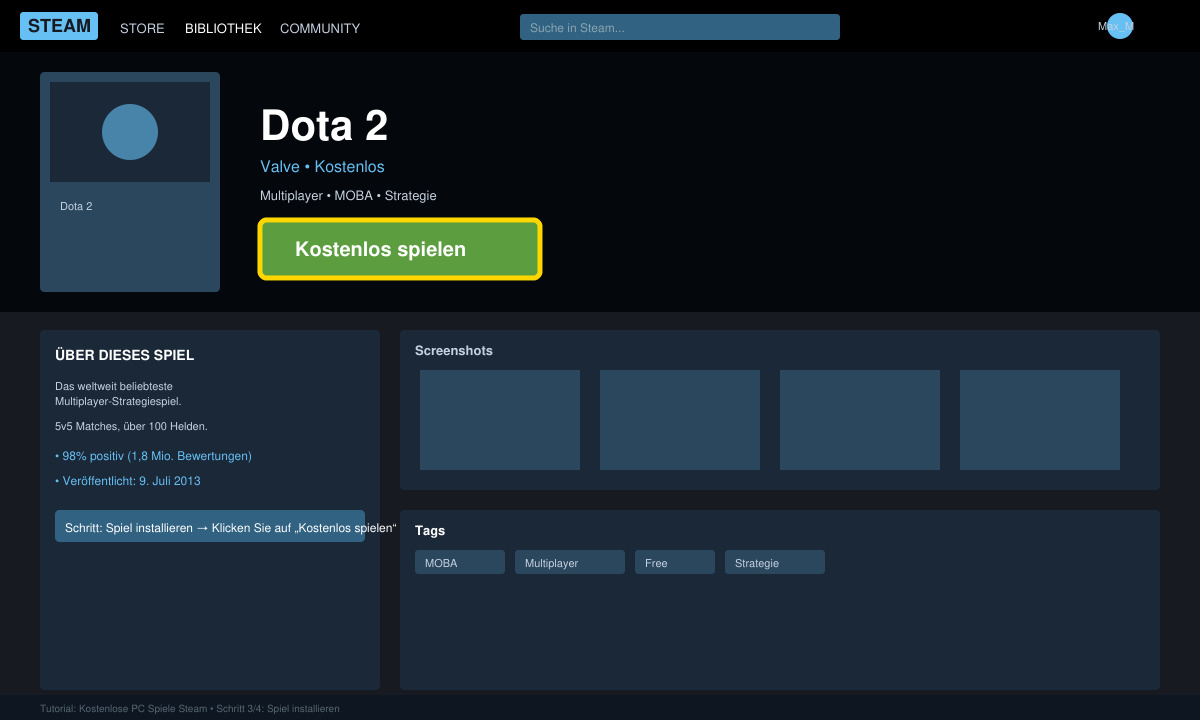Open the Valve • Kostenlos link
This screenshot has height=720, width=1200.
[322, 167]
